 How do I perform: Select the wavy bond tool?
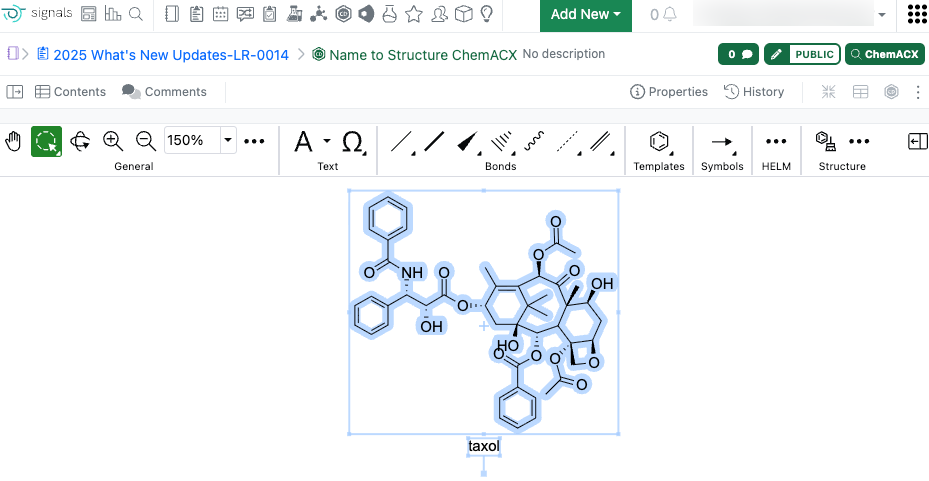click(x=535, y=141)
